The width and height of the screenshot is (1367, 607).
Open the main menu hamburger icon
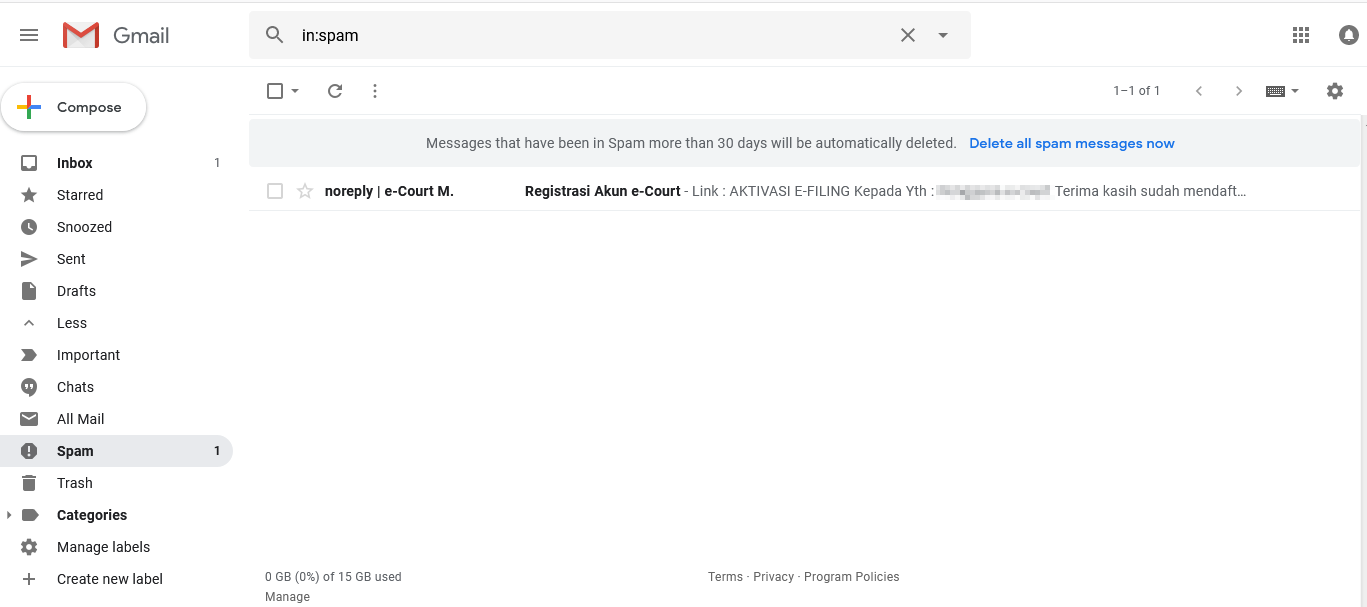tap(29, 35)
